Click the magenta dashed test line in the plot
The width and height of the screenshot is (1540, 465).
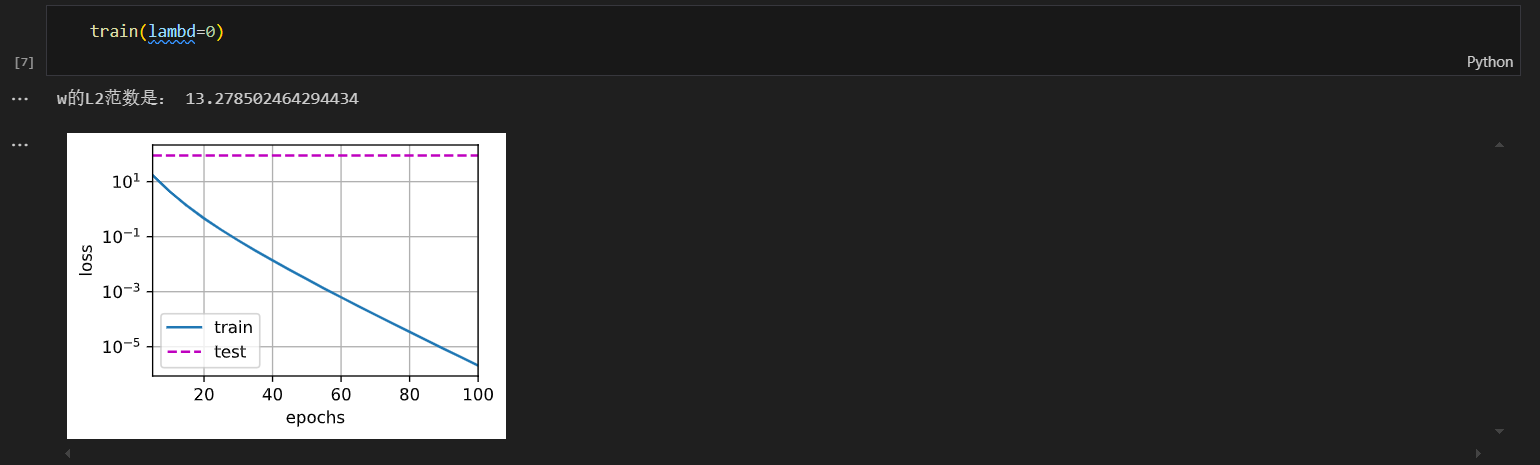[x=315, y=156]
